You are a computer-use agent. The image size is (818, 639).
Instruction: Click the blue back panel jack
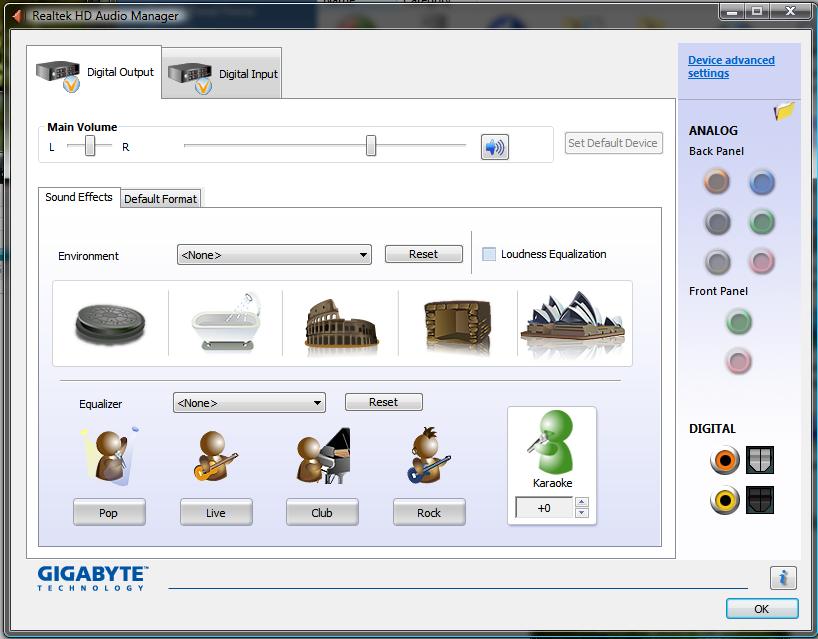(x=762, y=182)
